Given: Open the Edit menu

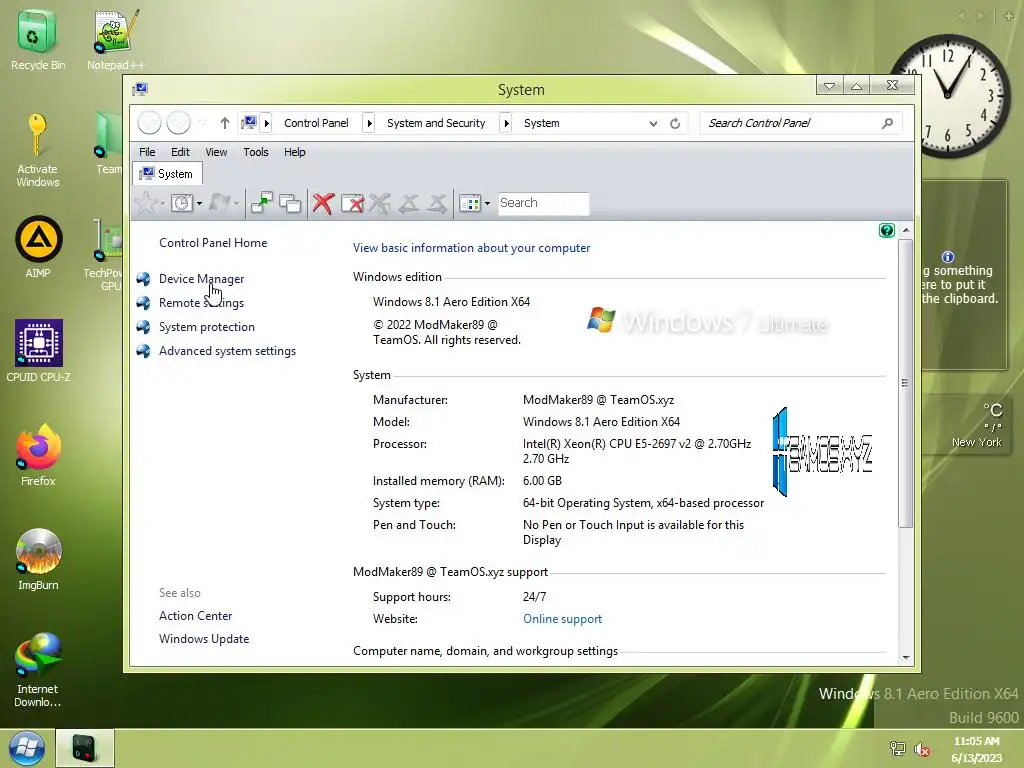Looking at the screenshot, I should click(x=180, y=152).
